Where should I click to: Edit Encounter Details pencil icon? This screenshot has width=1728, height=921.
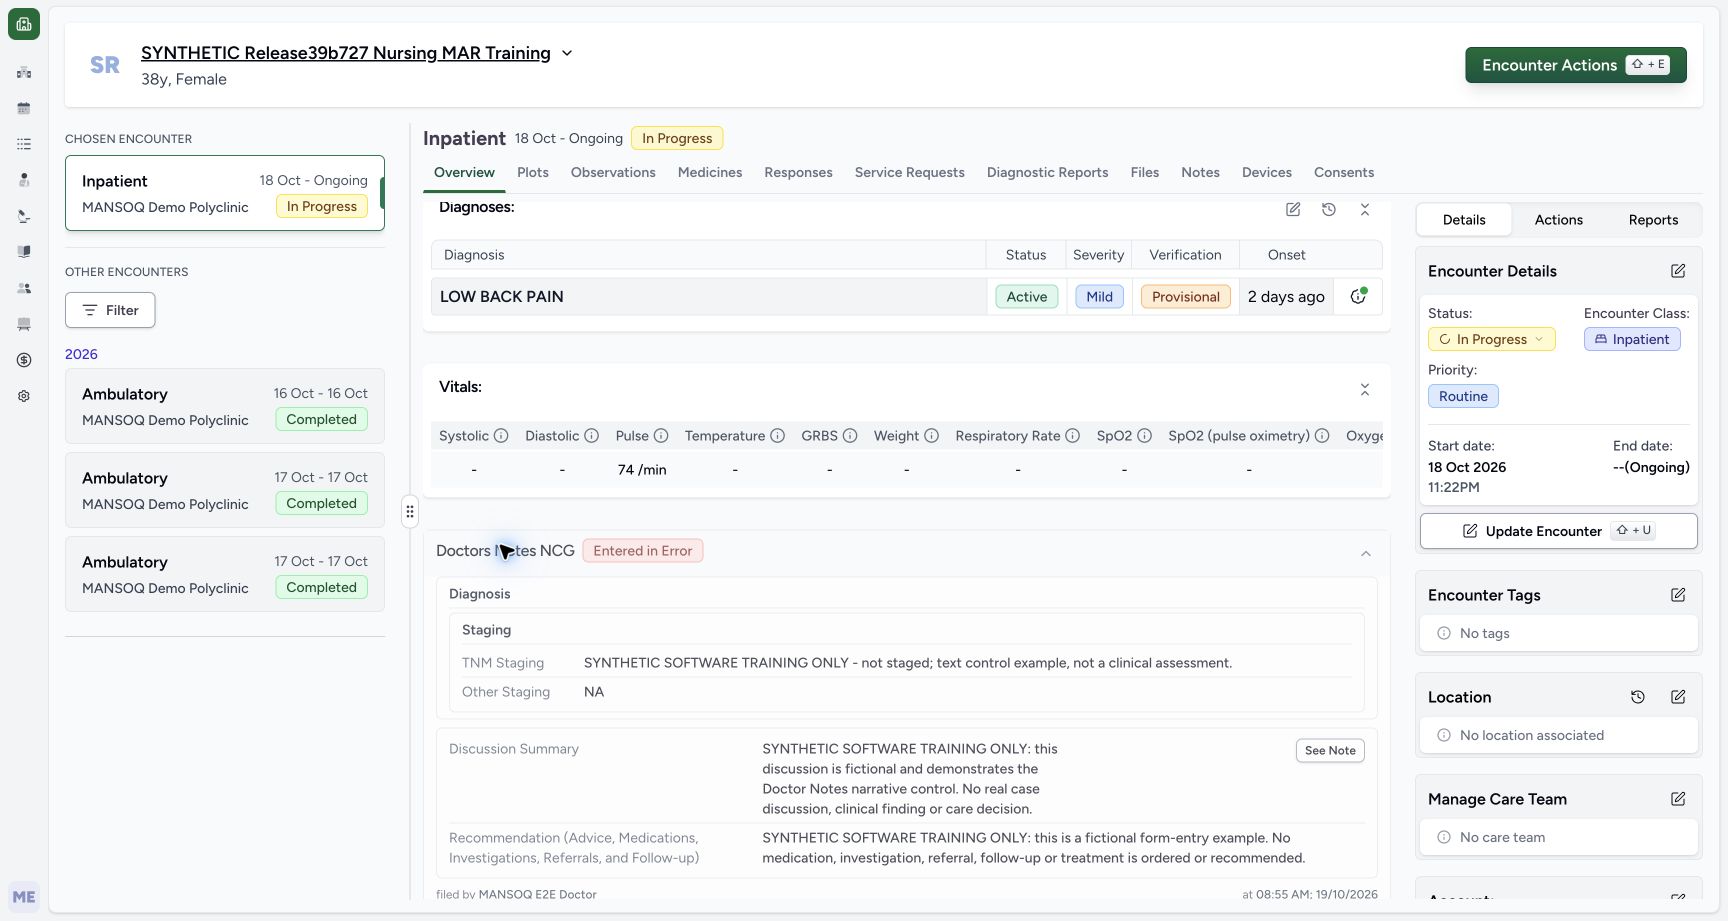(x=1678, y=271)
